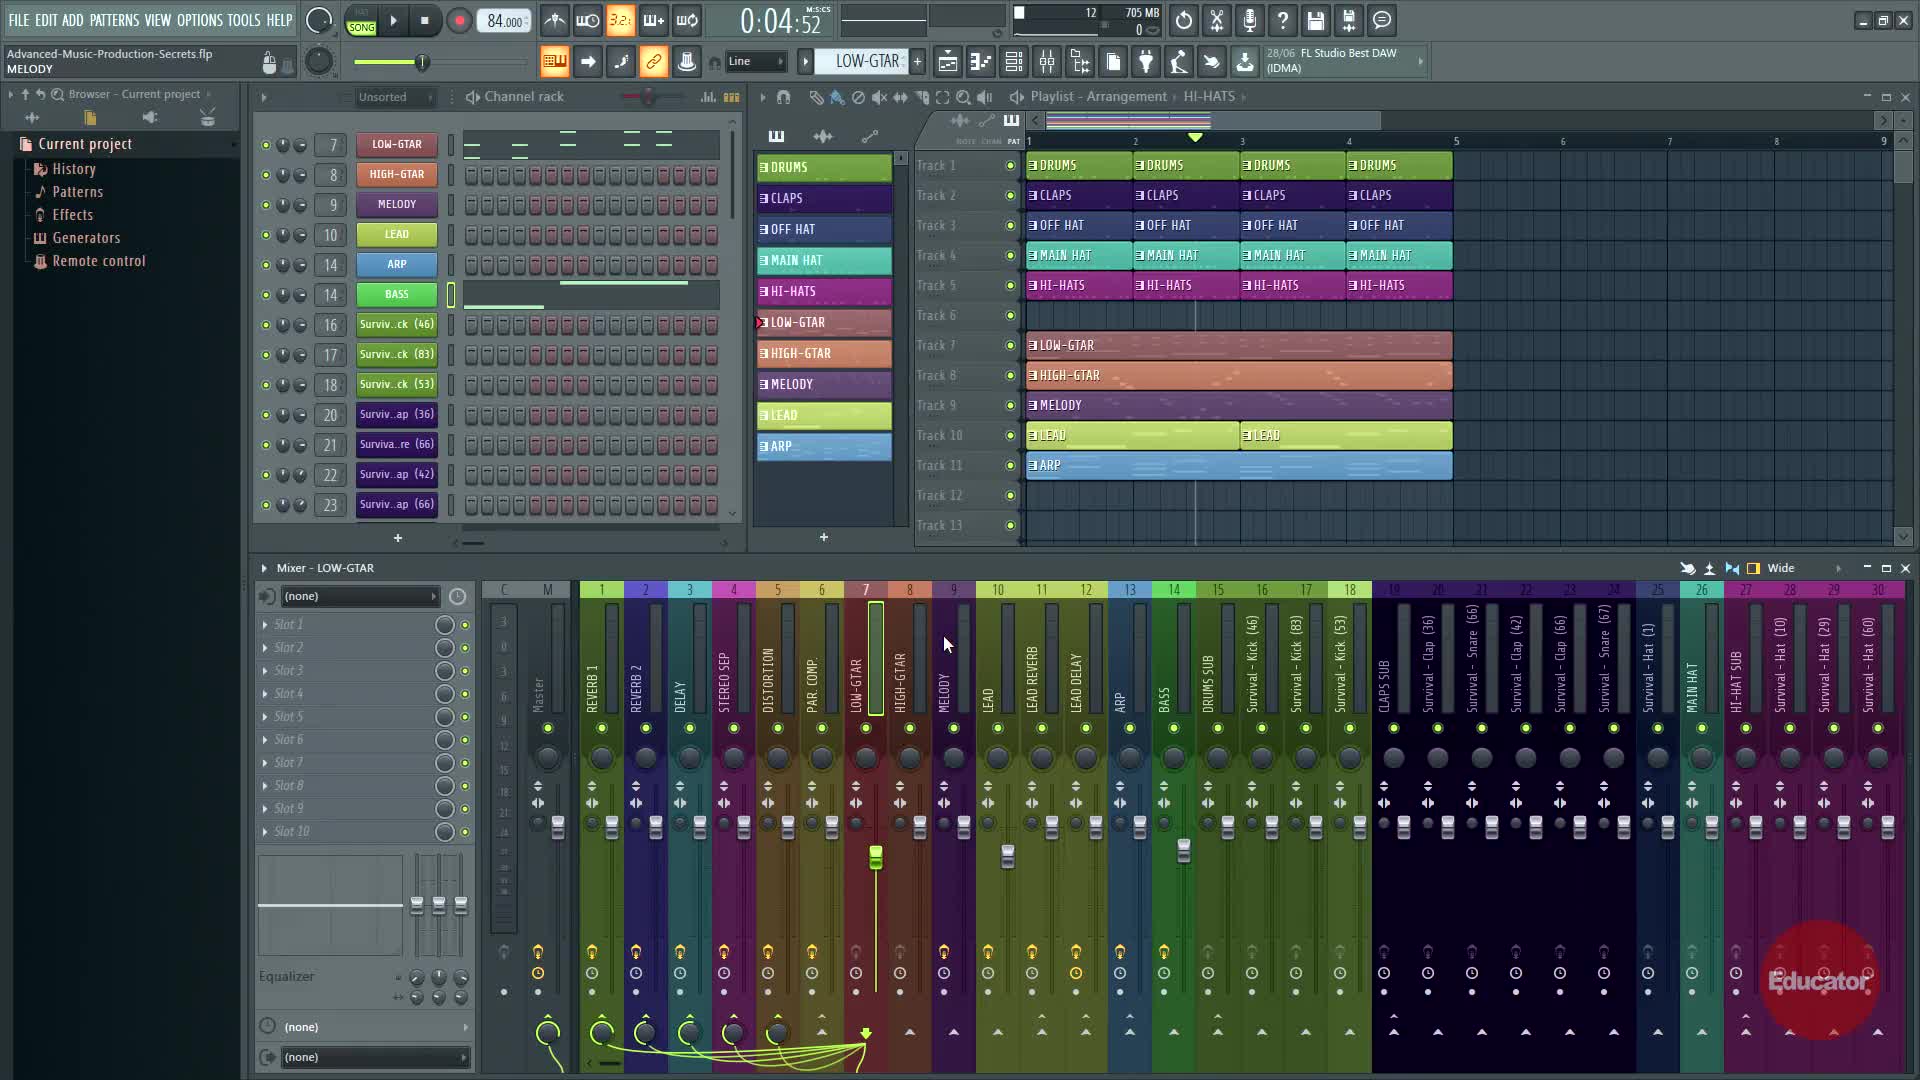The height and width of the screenshot is (1080, 1920).
Task: Open the plugin picker plug icon
Action: [1146, 63]
